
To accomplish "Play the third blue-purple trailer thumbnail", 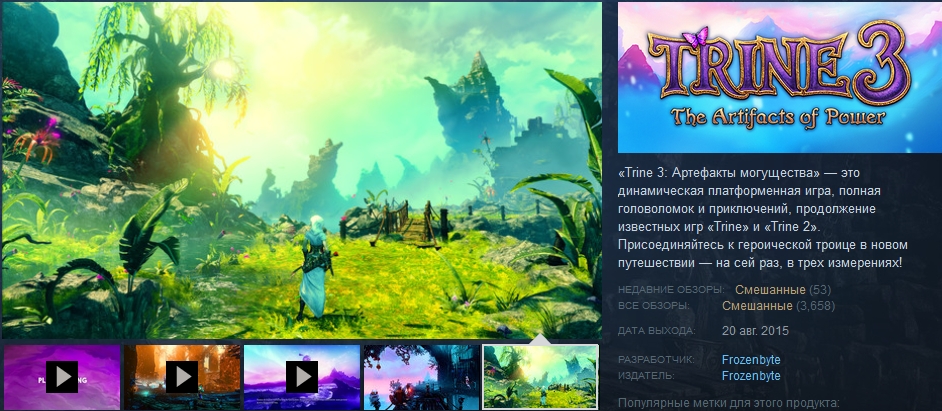I will click(302, 377).
